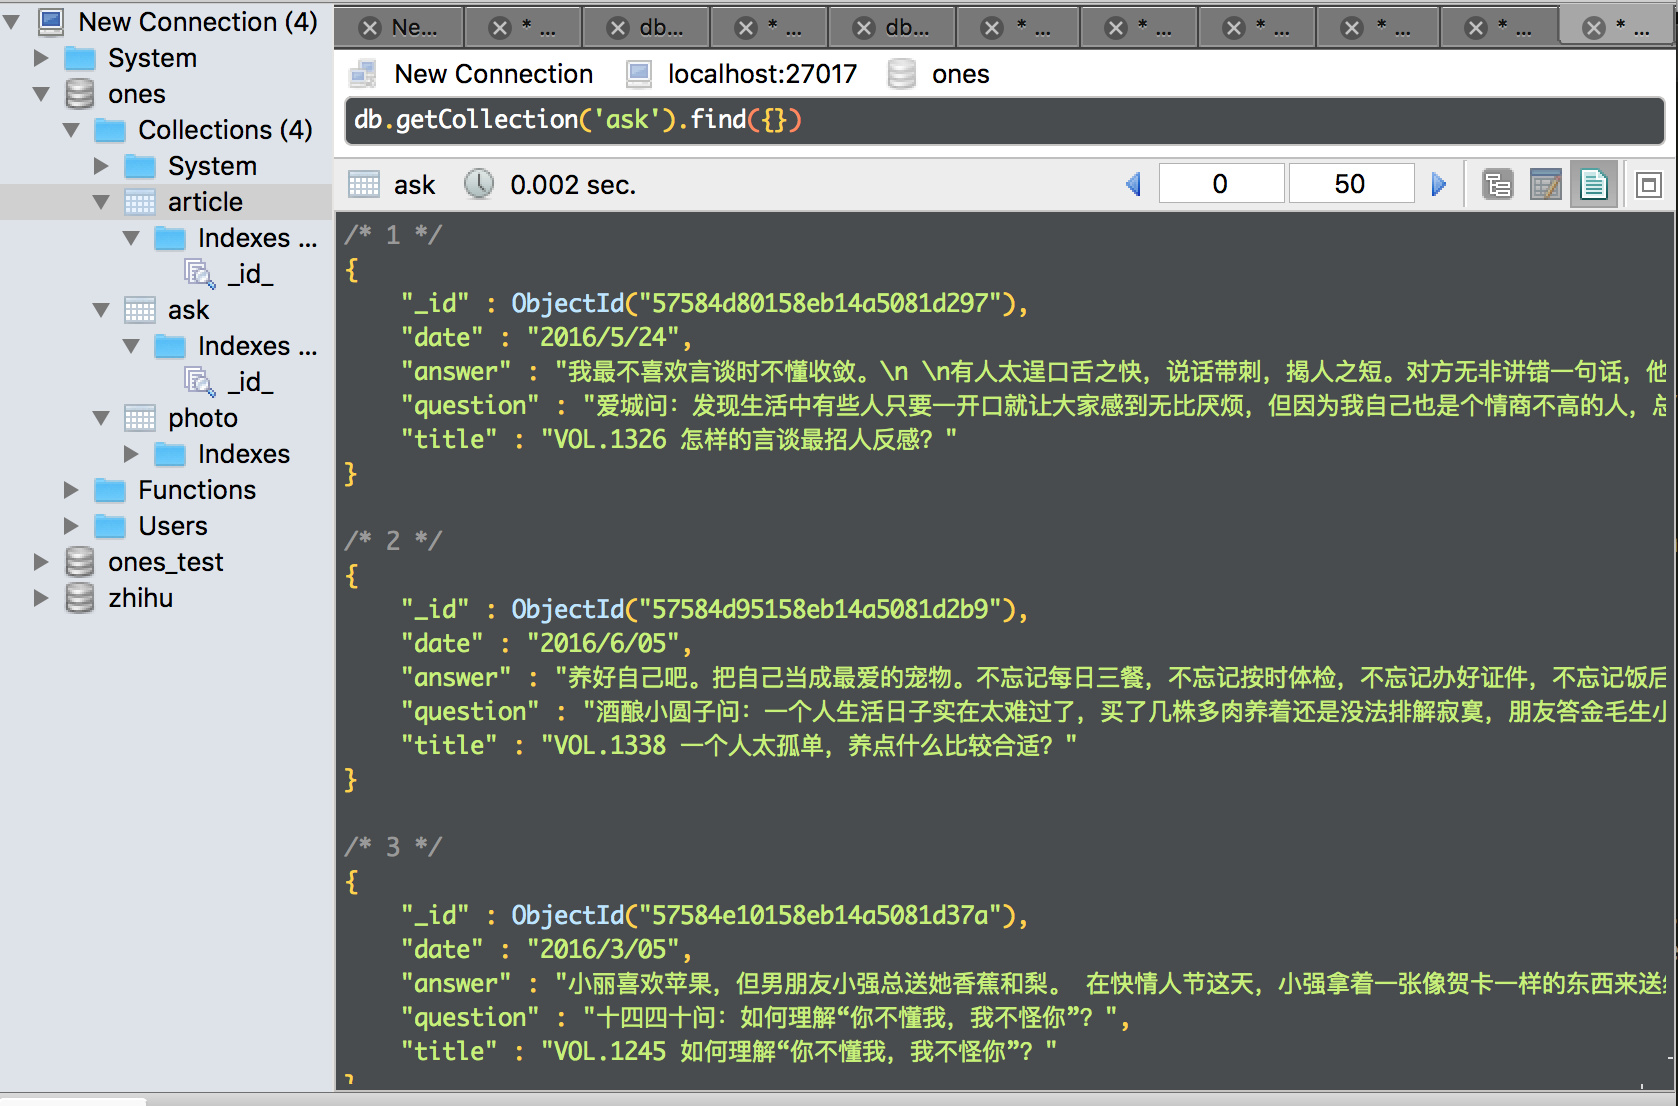Click the Functions folder icon
The image size is (1678, 1106).
click(x=110, y=490)
